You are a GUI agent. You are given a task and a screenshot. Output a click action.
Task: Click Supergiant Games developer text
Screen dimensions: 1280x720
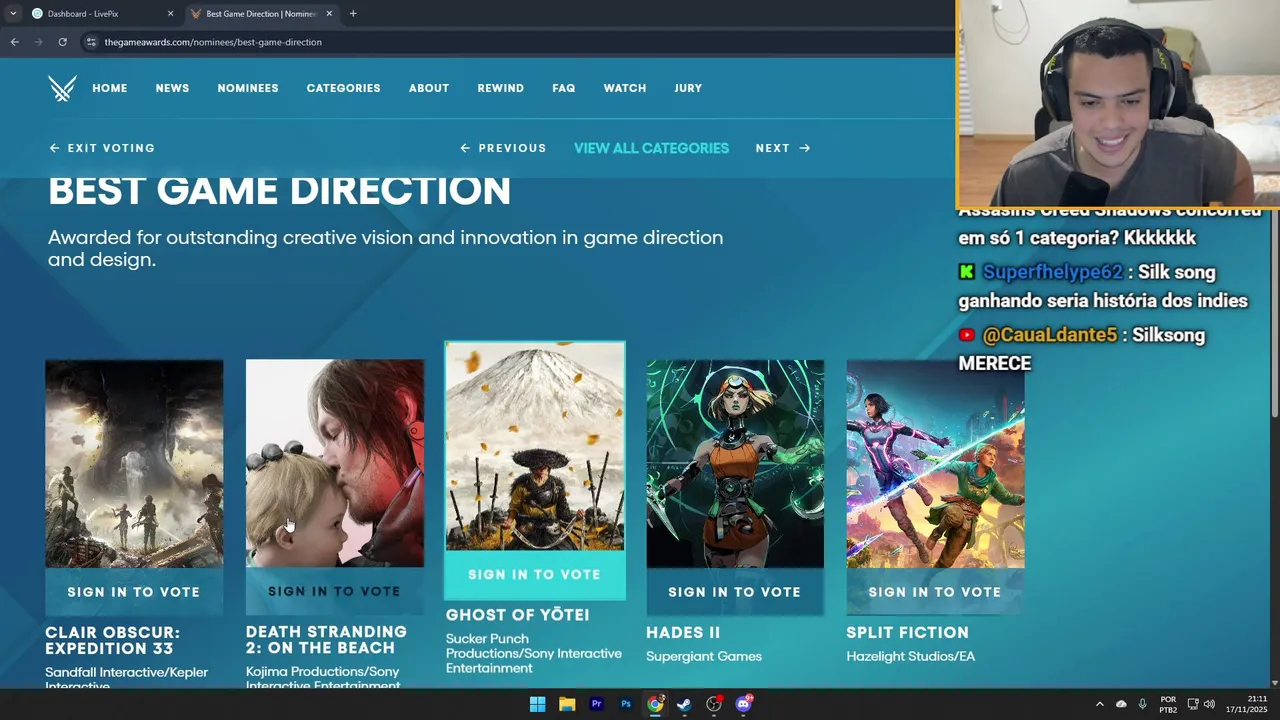click(x=704, y=657)
